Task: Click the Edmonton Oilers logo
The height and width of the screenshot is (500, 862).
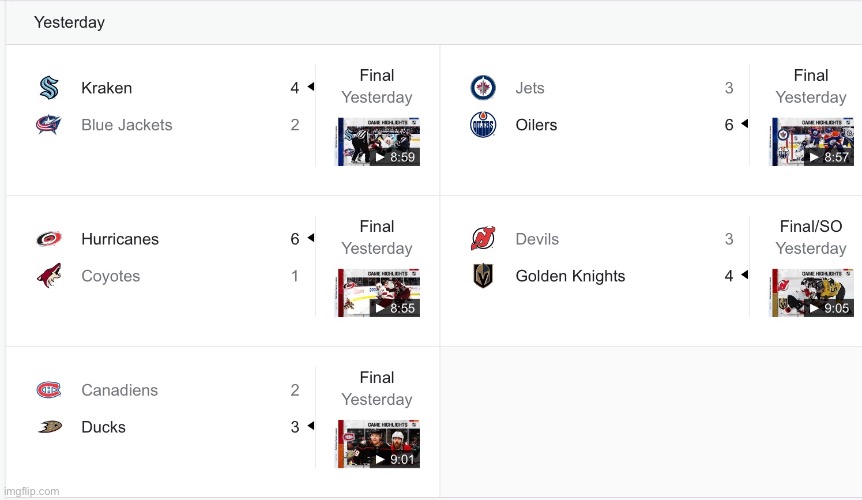Action: tap(483, 125)
